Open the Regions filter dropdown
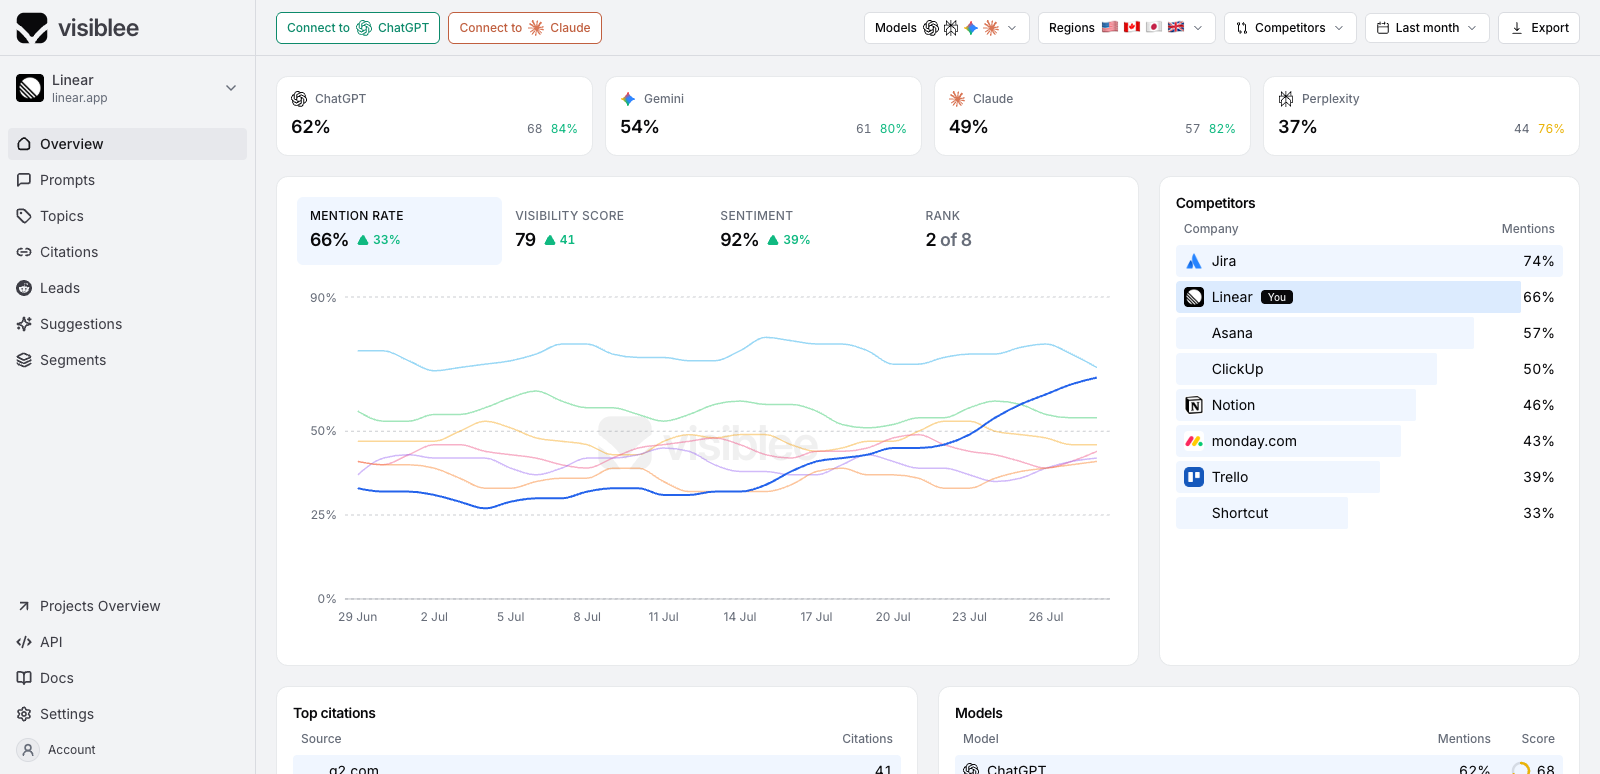The height and width of the screenshot is (774, 1600). pos(1127,28)
